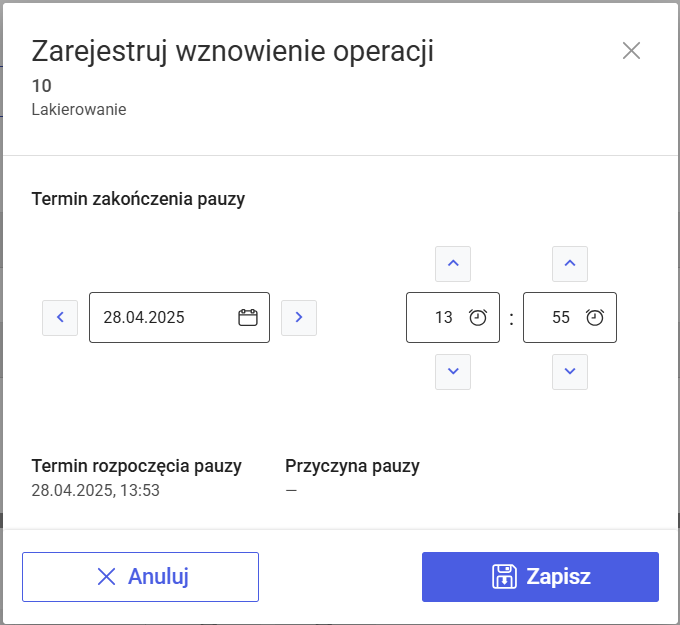Click the "Termin zakończenia pauzy" label
The width and height of the screenshot is (680, 625).
(138, 199)
